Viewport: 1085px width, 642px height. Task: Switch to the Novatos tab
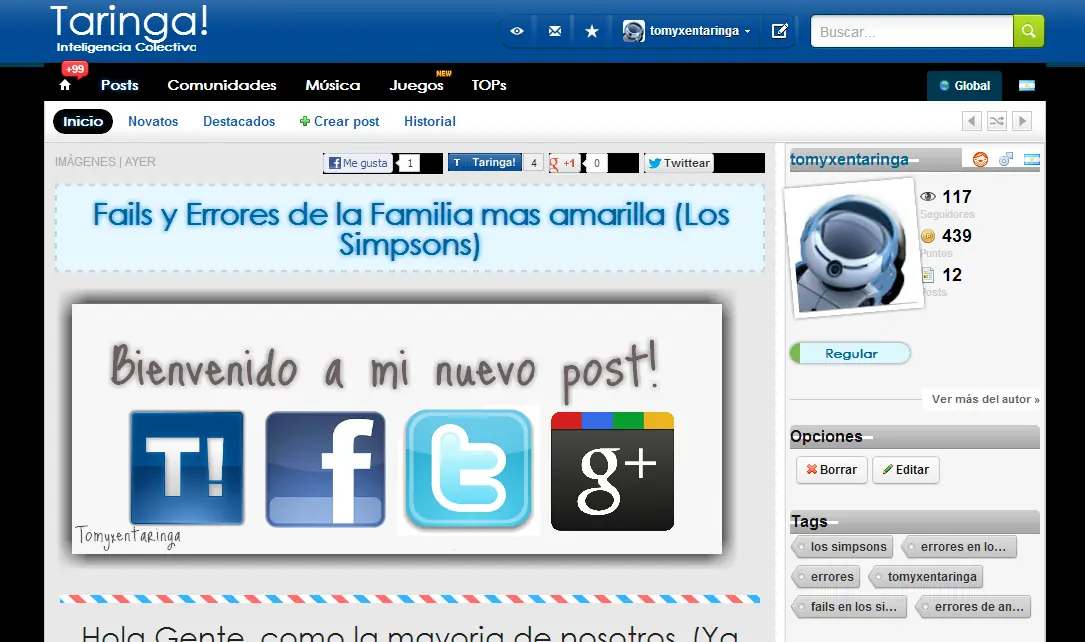click(153, 121)
